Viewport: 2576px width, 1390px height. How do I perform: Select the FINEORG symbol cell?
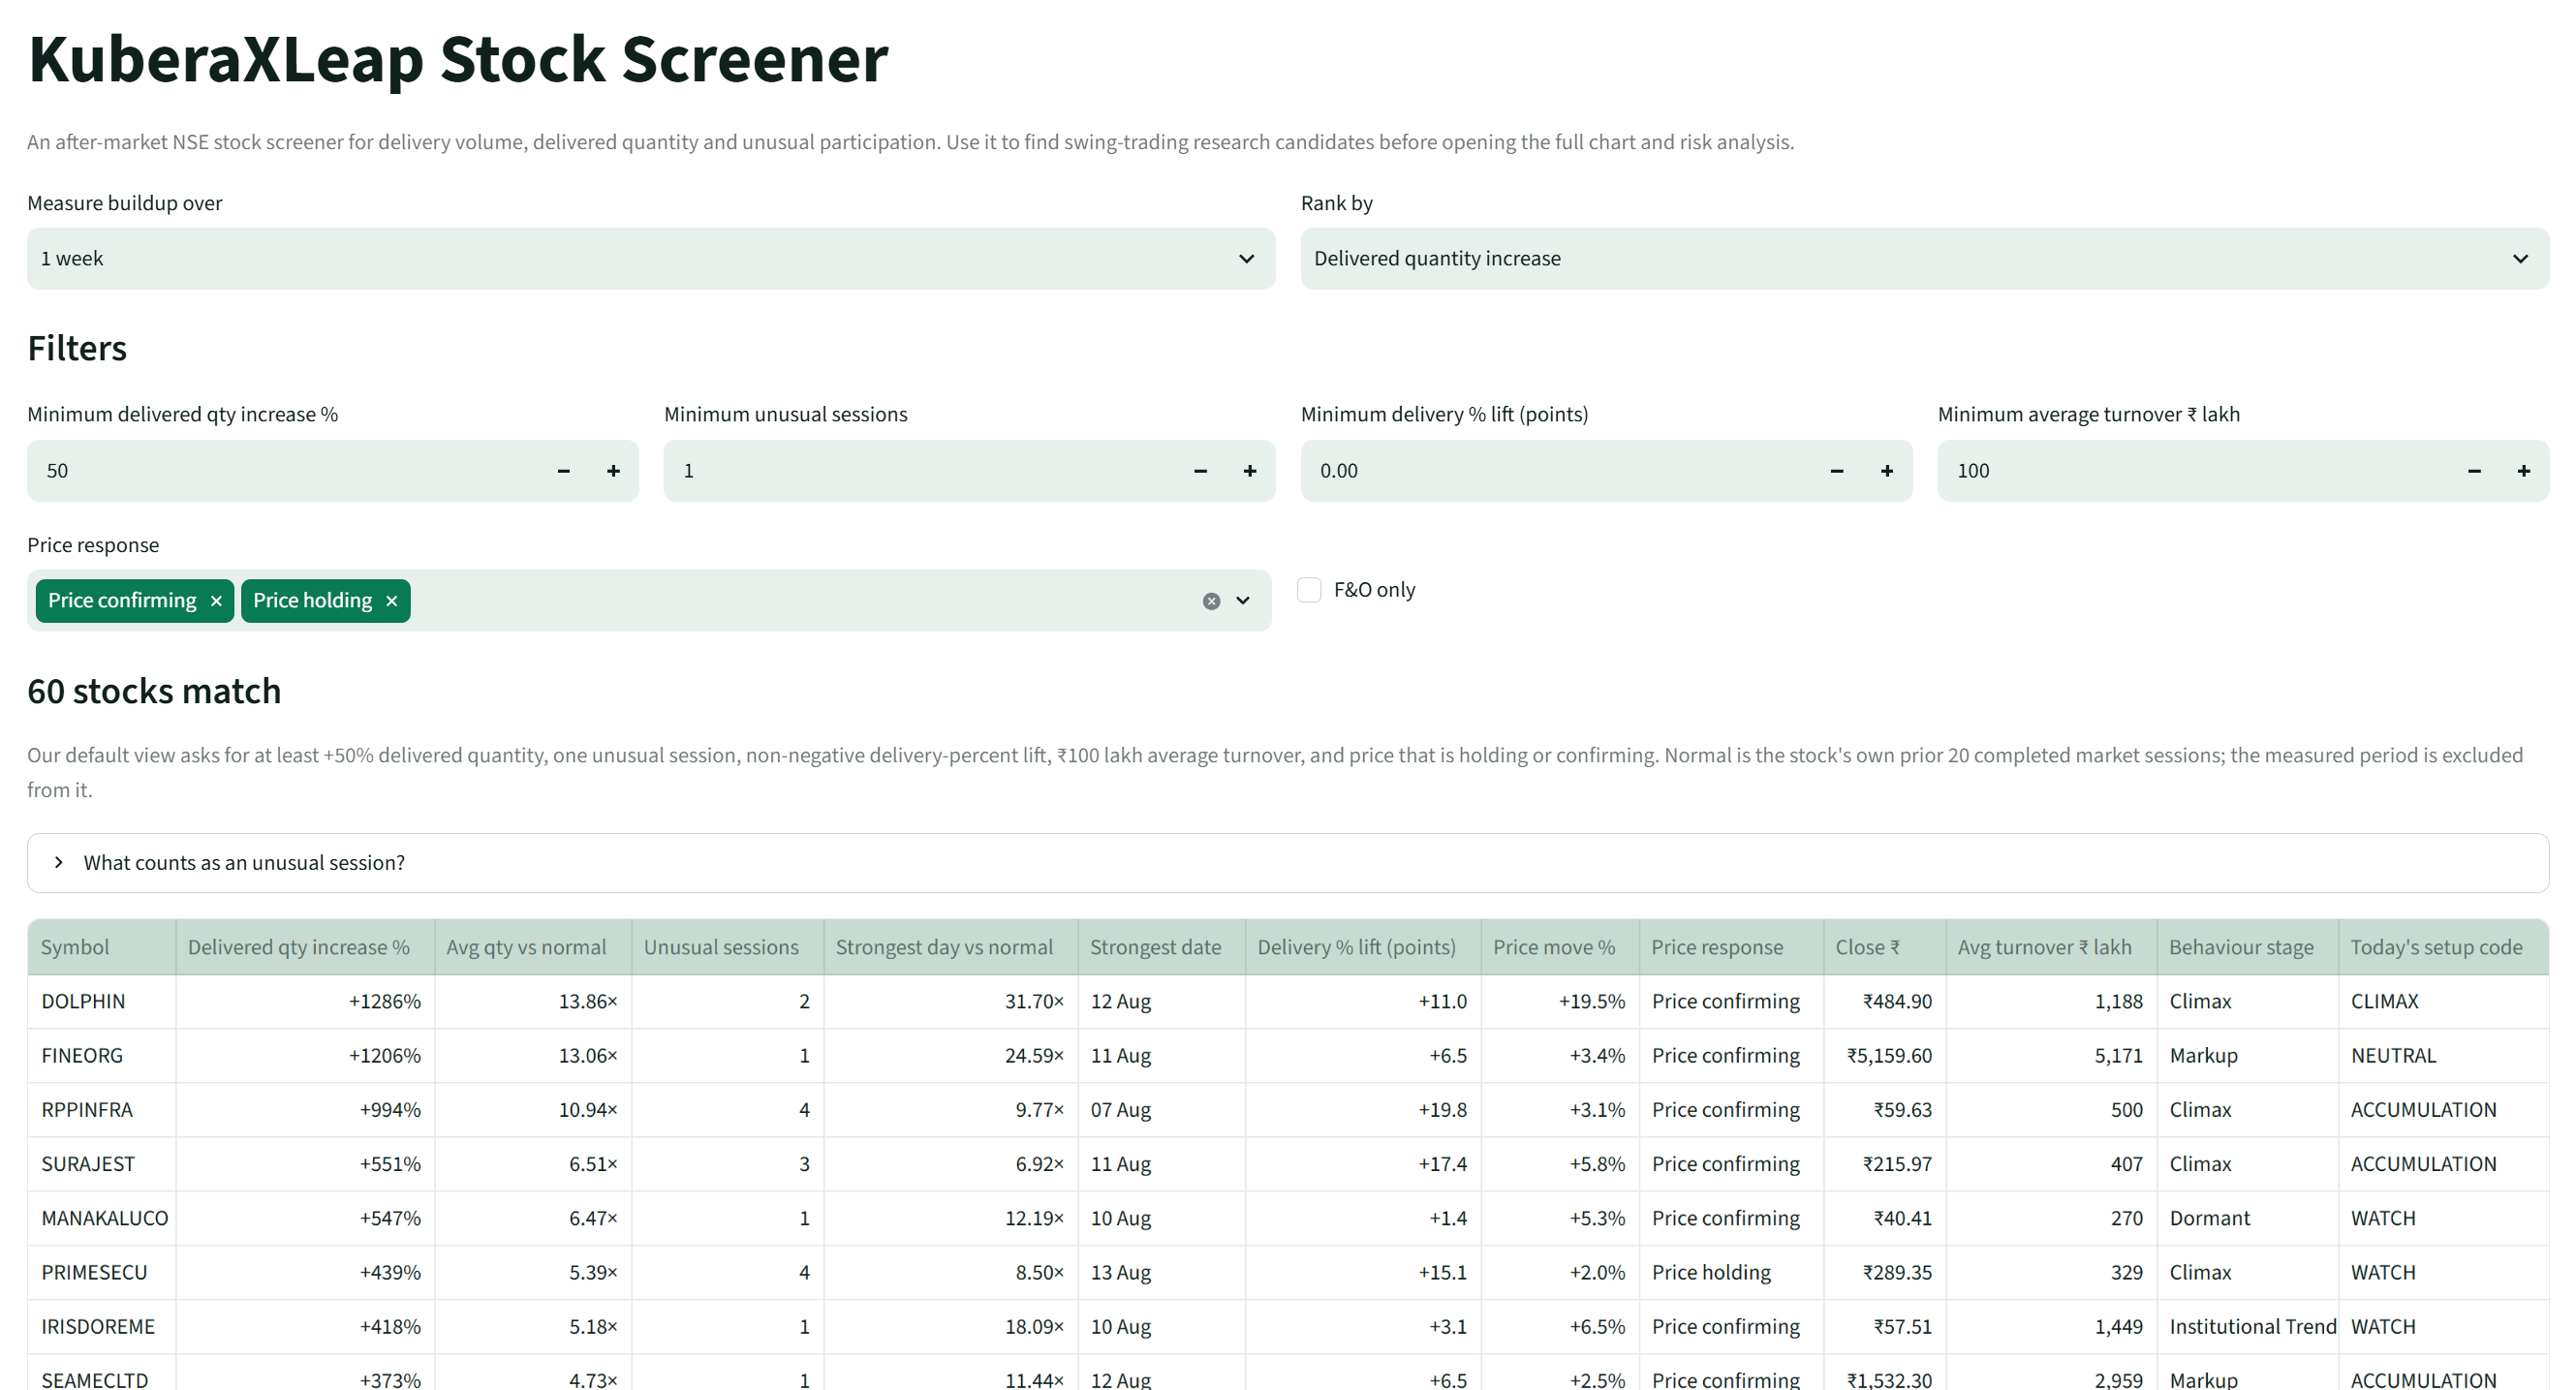(102, 1055)
